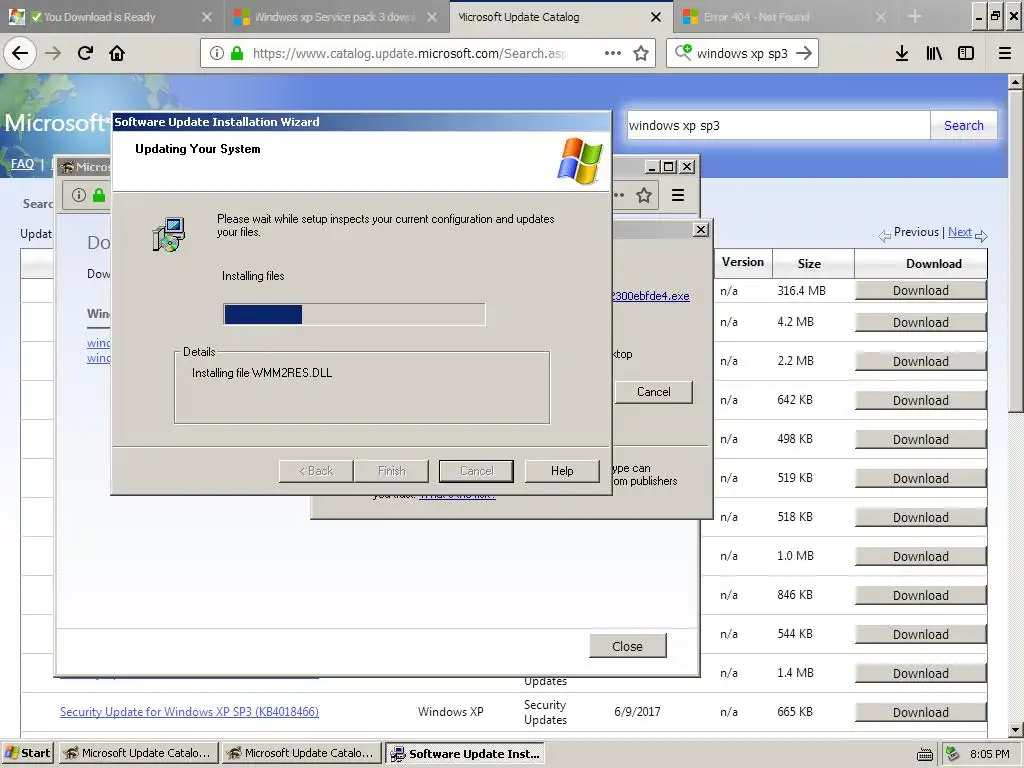The width and height of the screenshot is (1024, 768).
Task: Click the on-screen keyboard tray icon
Action: click(925, 754)
